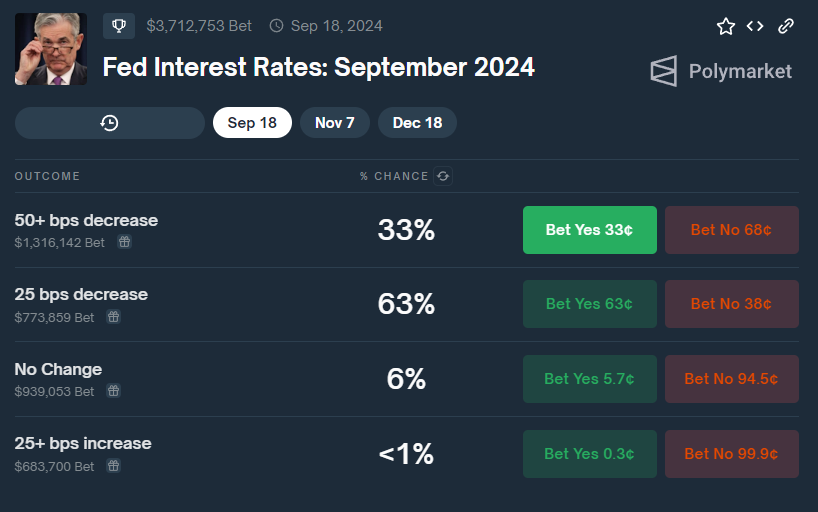Switch to the Nov 7 tab
Image resolution: width=818 pixels, height=512 pixels.
click(335, 123)
